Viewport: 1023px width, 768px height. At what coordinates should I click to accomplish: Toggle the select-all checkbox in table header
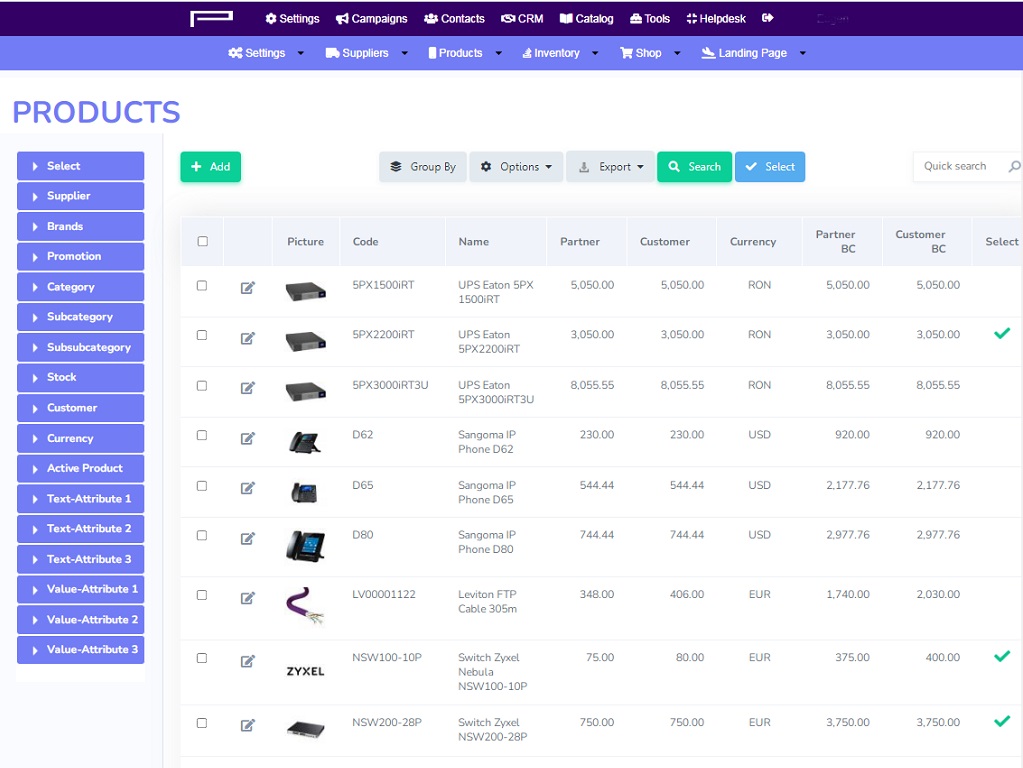click(x=203, y=241)
